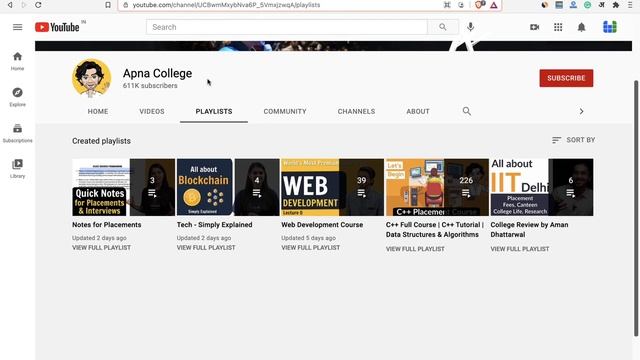Open Web Development Course title
The width and height of the screenshot is (640, 360).
[x=322, y=225]
